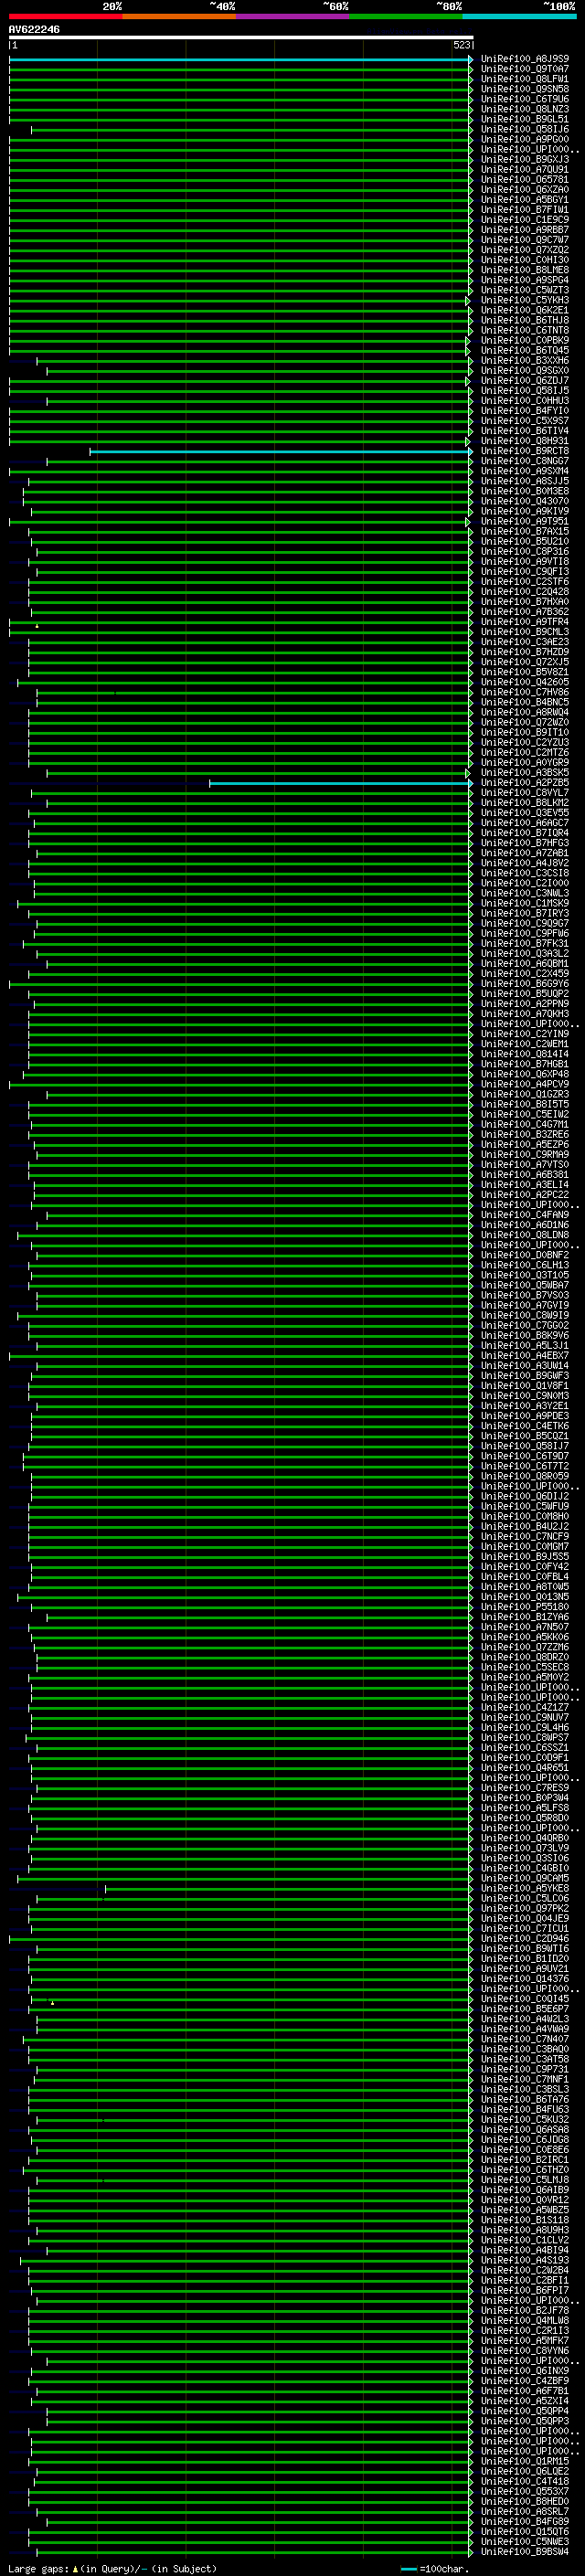Select the query name AV622246
This screenshot has width=585, height=2576.
tap(34, 30)
